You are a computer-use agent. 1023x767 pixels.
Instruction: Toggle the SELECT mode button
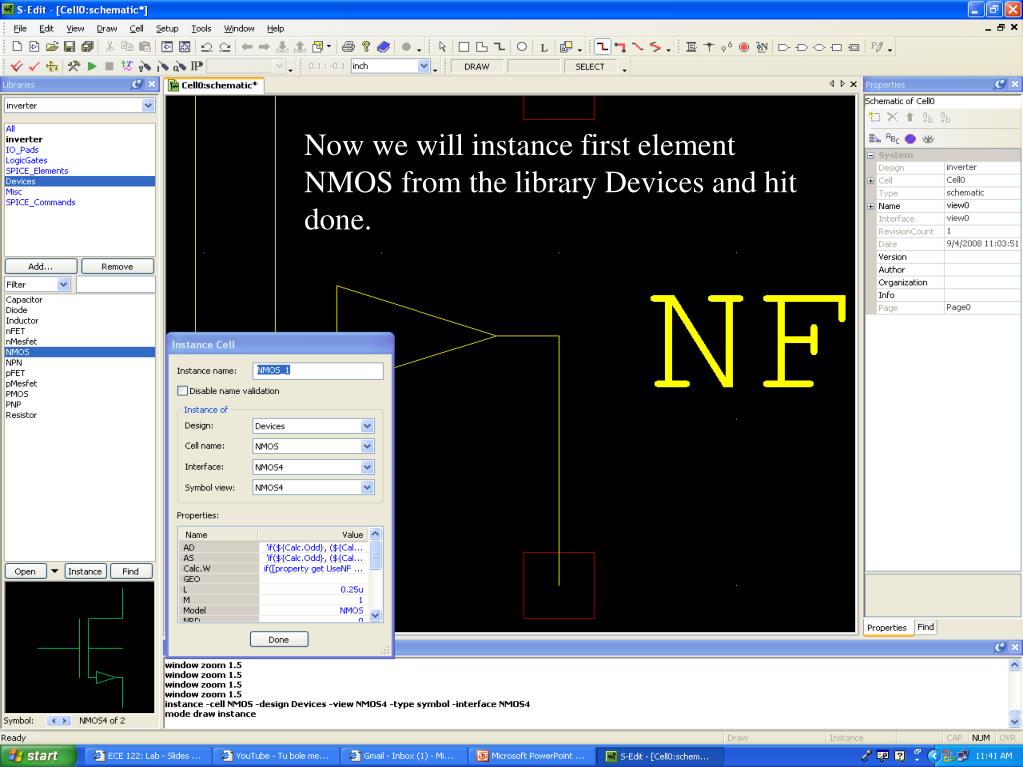pos(590,67)
